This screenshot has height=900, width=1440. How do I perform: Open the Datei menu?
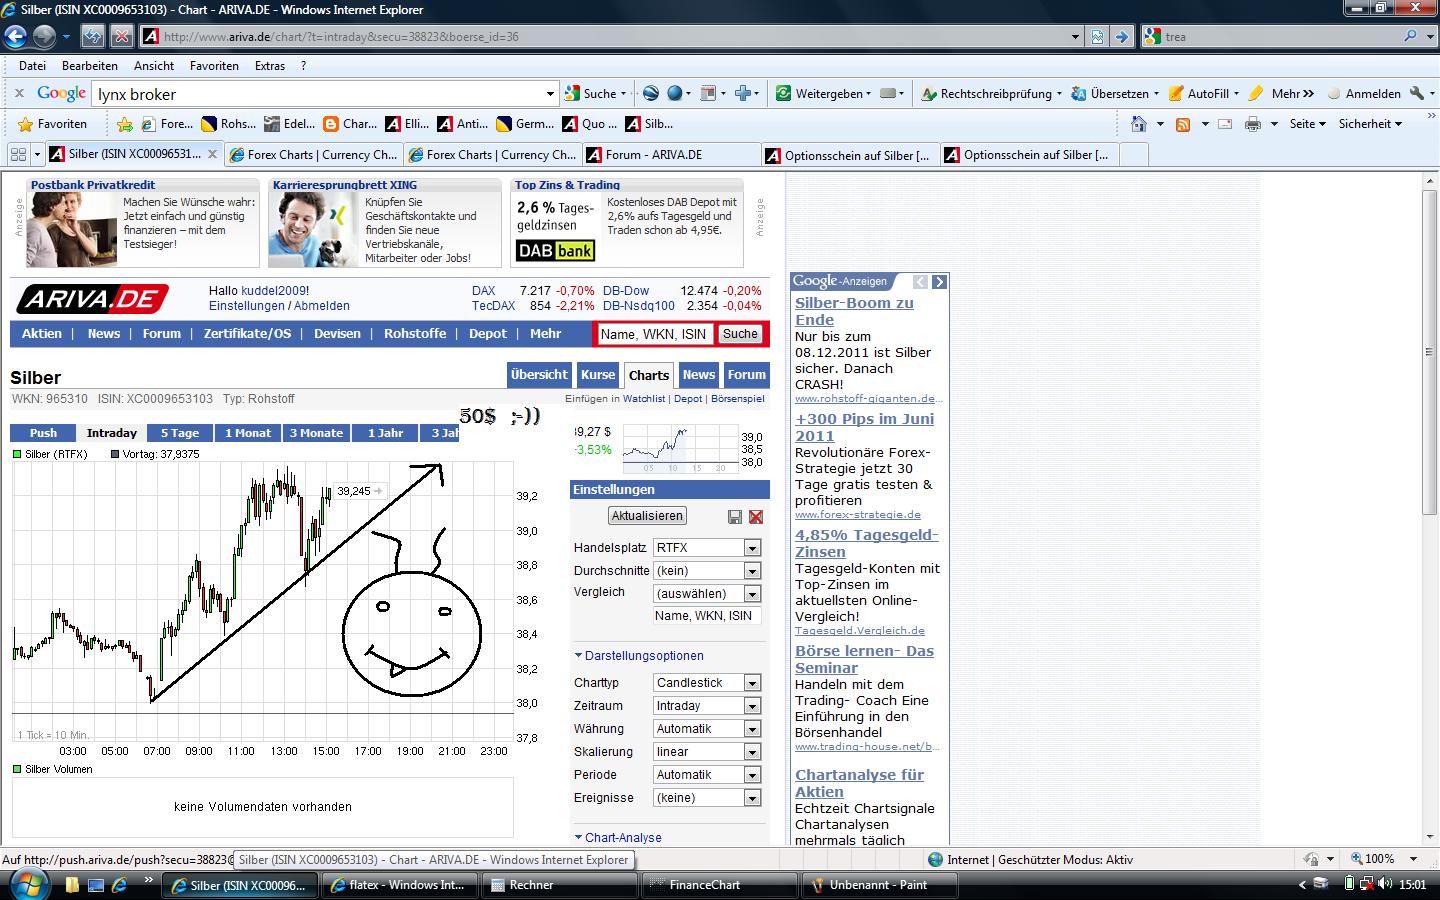point(32,66)
